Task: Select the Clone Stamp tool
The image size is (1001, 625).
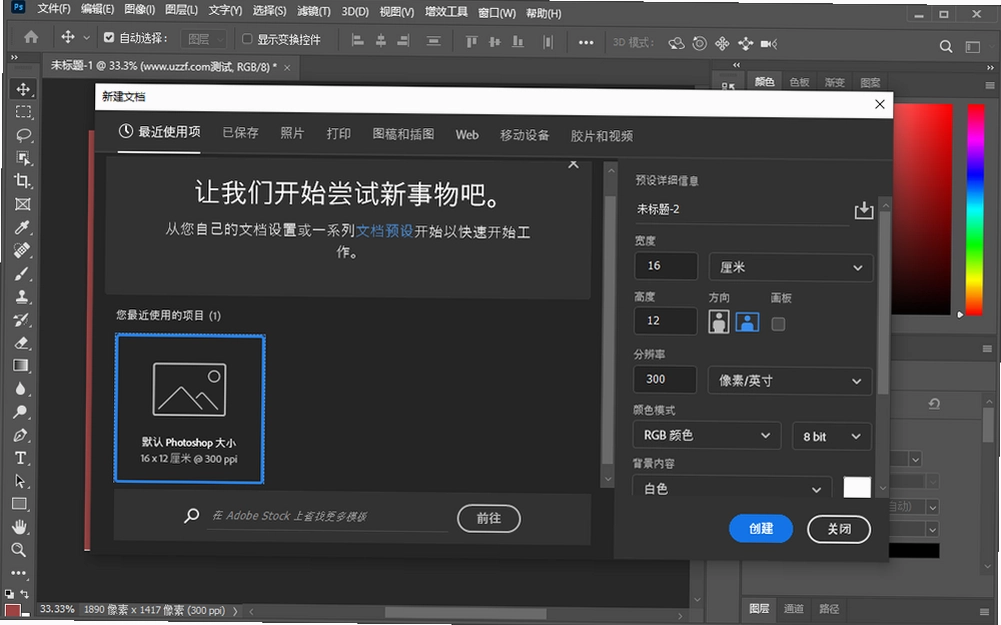Action: [22, 297]
